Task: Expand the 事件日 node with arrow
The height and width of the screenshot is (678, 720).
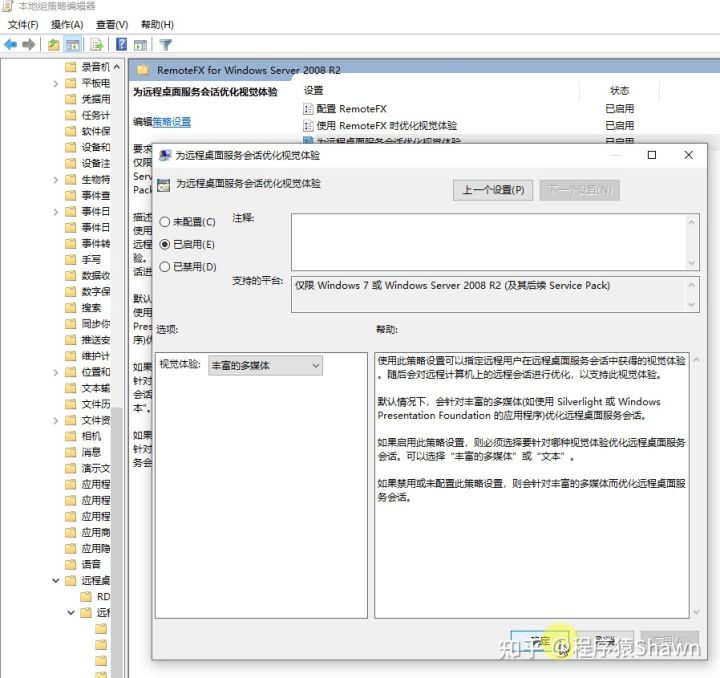Action: click(x=56, y=212)
